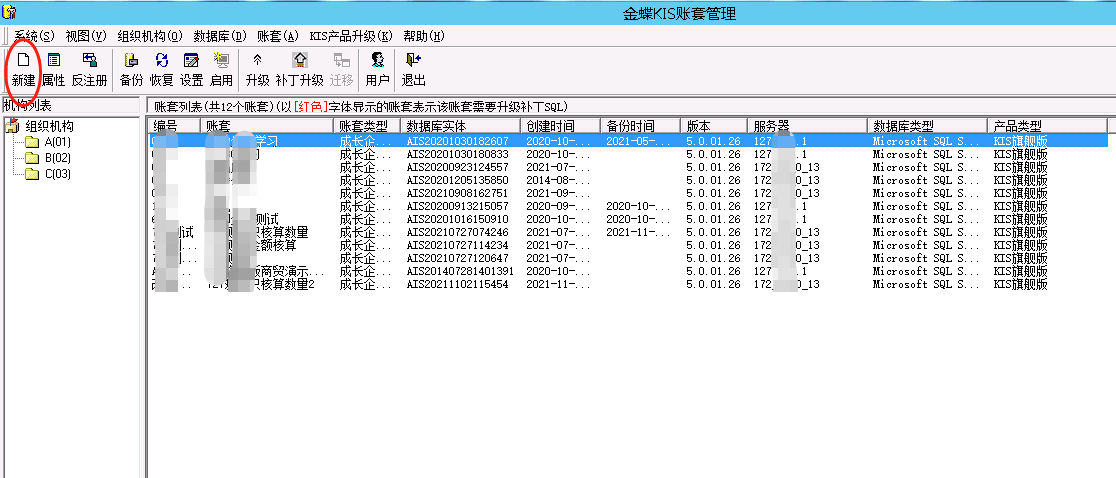Open the 系统(S) menu
Viewport: 1116px width, 478px height.
[34, 36]
